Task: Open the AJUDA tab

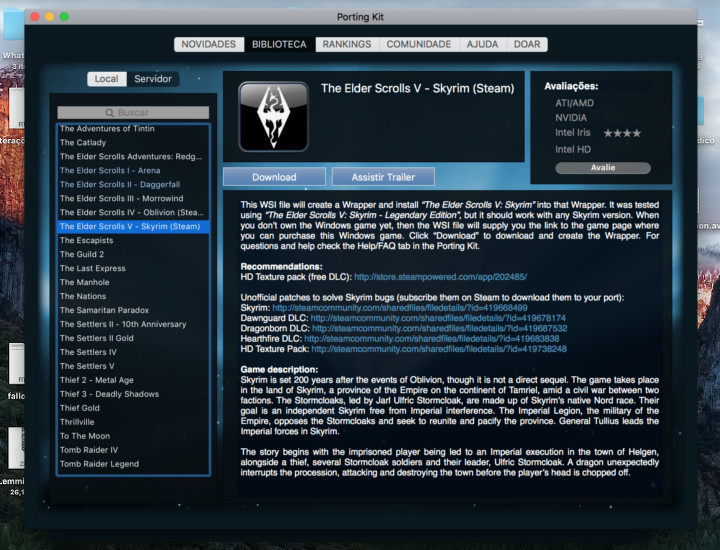Action: (x=482, y=45)
